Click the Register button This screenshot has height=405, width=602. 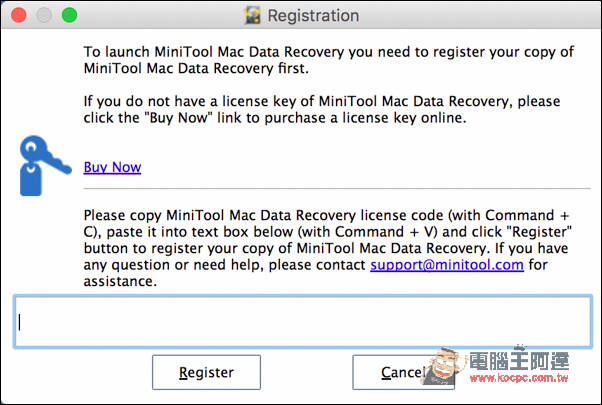point(206,372)
